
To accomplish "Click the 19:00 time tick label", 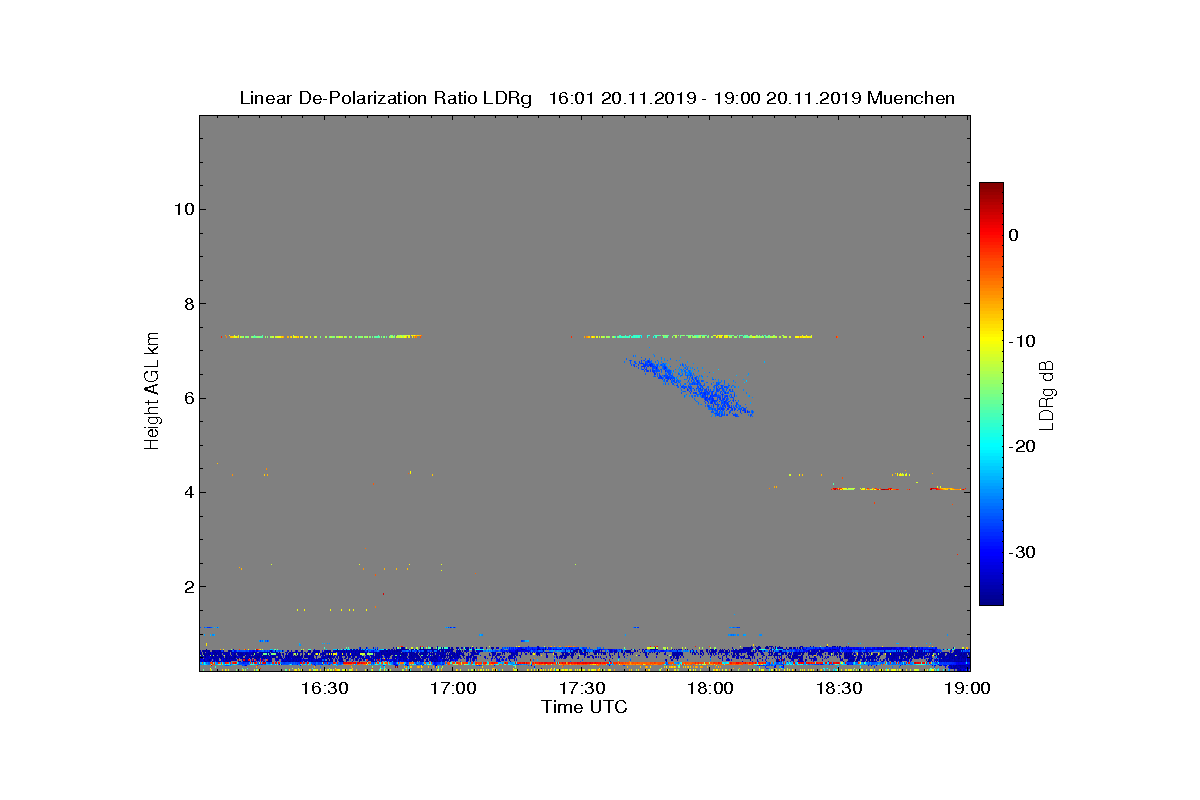I will (x=968, y=688).
